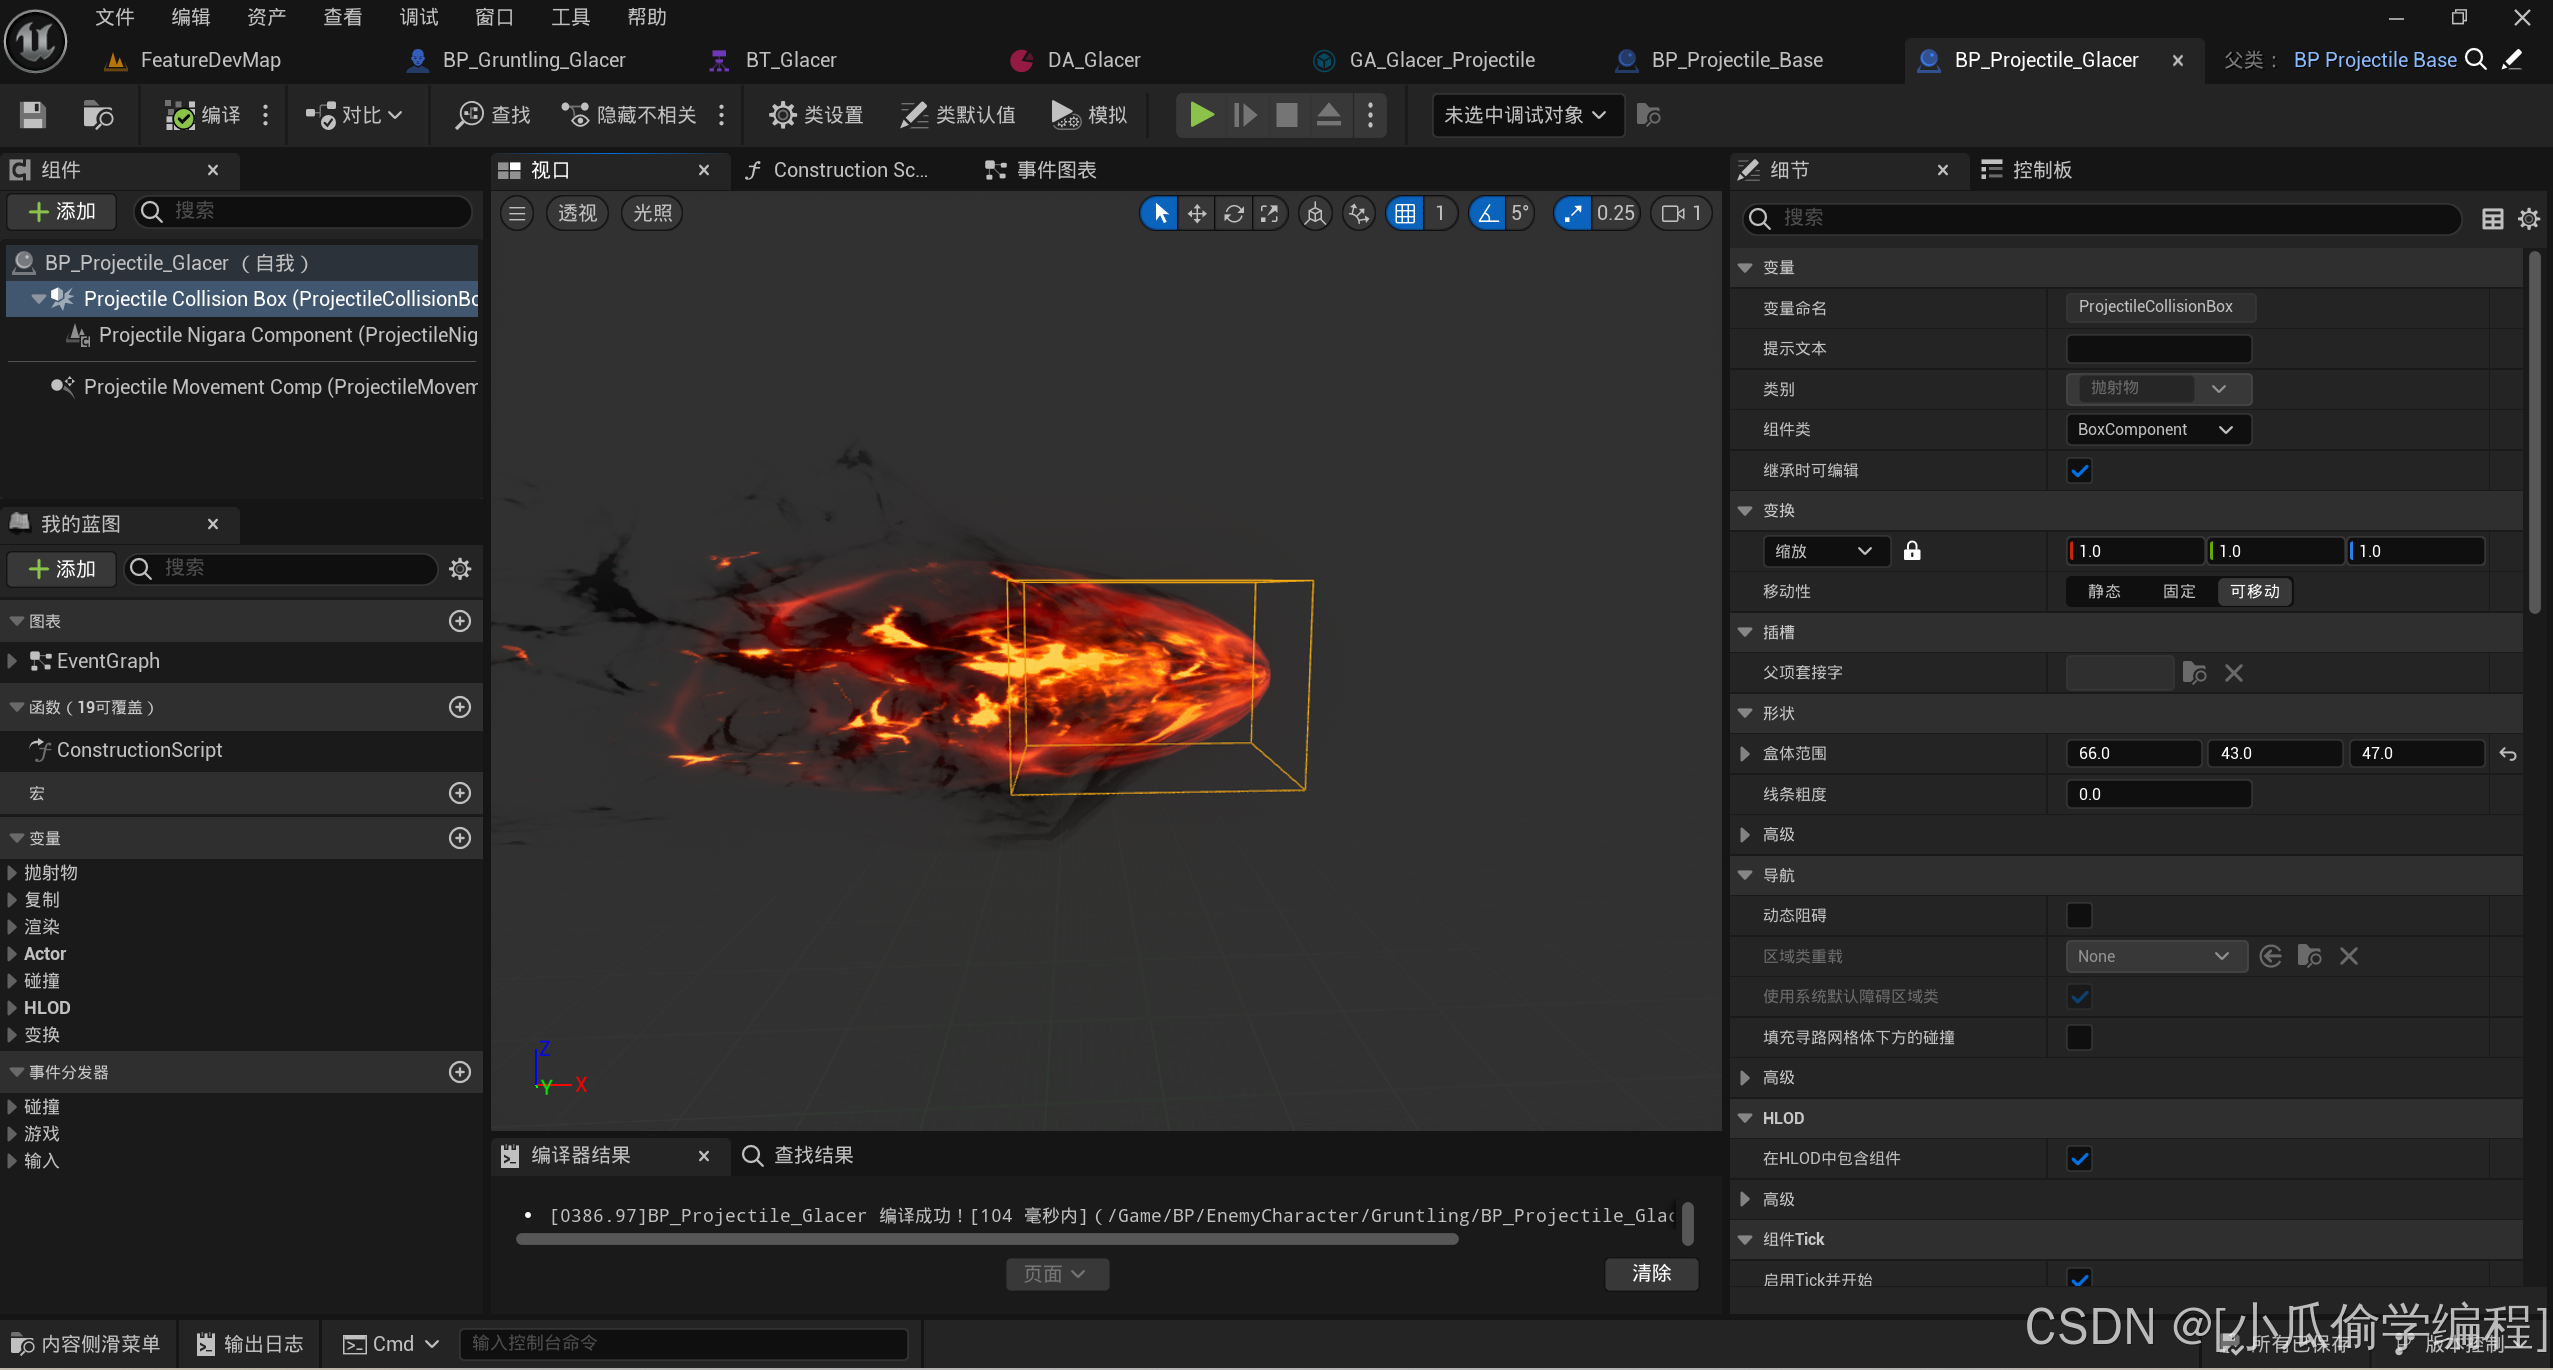Click the Save blueprint floppy icon
The width and height of the screenshot is (2553, 1370).
click(x=33, y=115)
